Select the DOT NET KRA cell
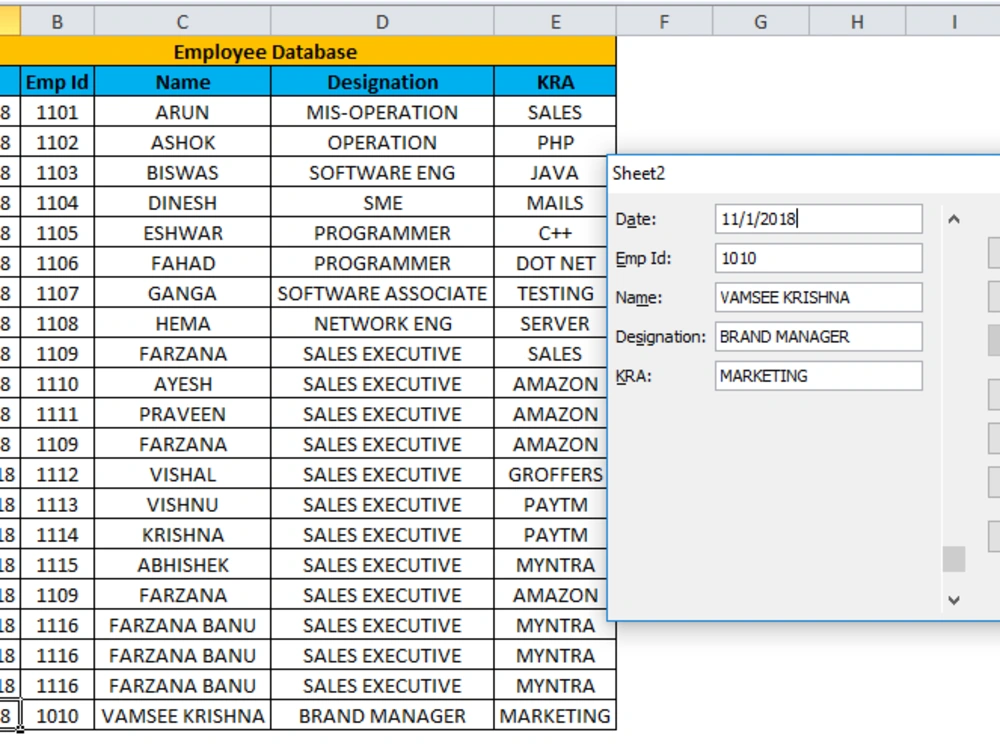Viewport: 1000px width, 750px height. coord(551,263)
